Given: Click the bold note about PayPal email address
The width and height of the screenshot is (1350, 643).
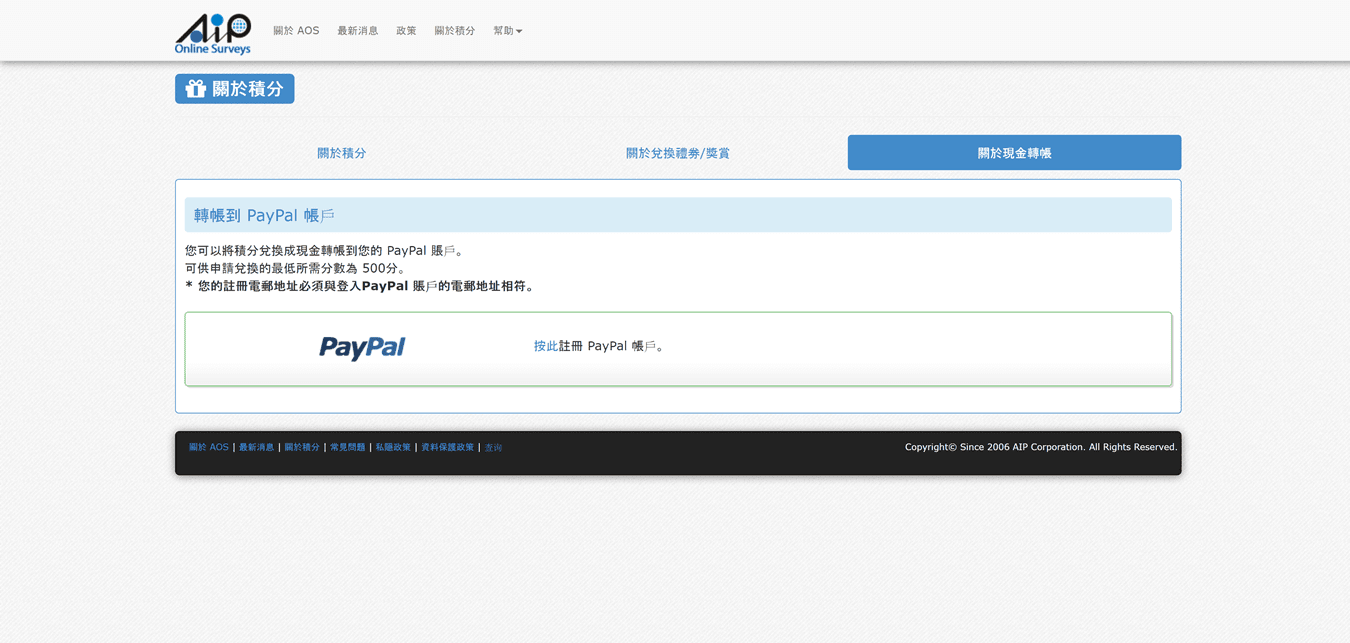Looking at the screenshot, I should 361,286.
